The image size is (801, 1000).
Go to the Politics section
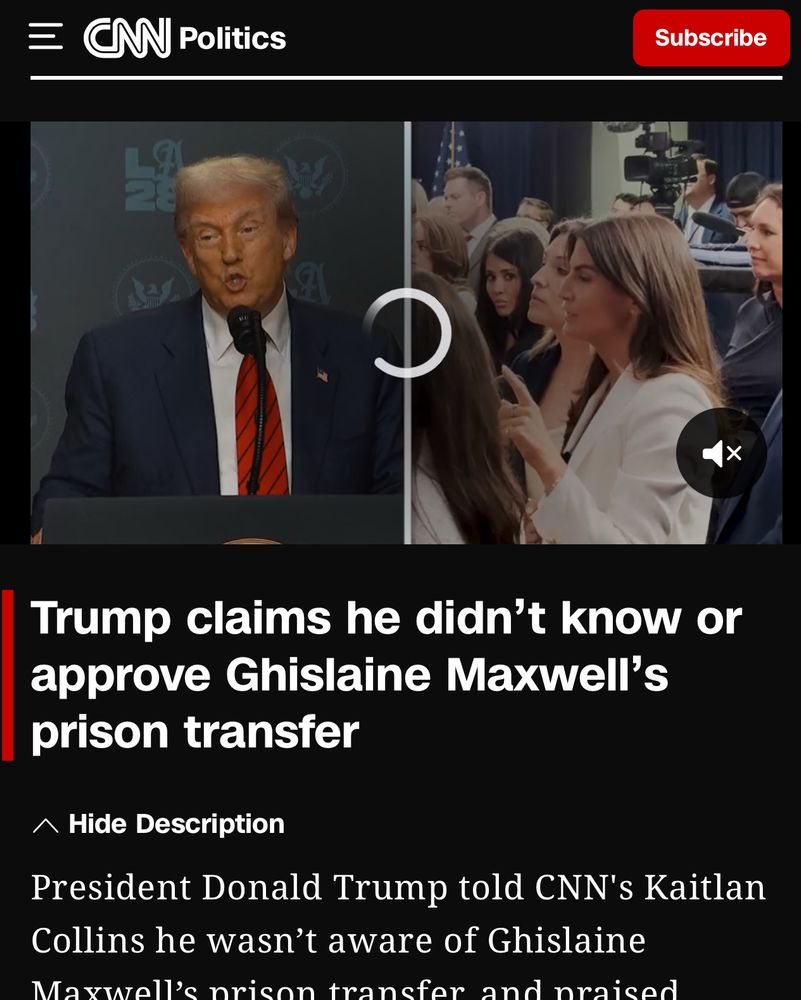tap(233, 38)
